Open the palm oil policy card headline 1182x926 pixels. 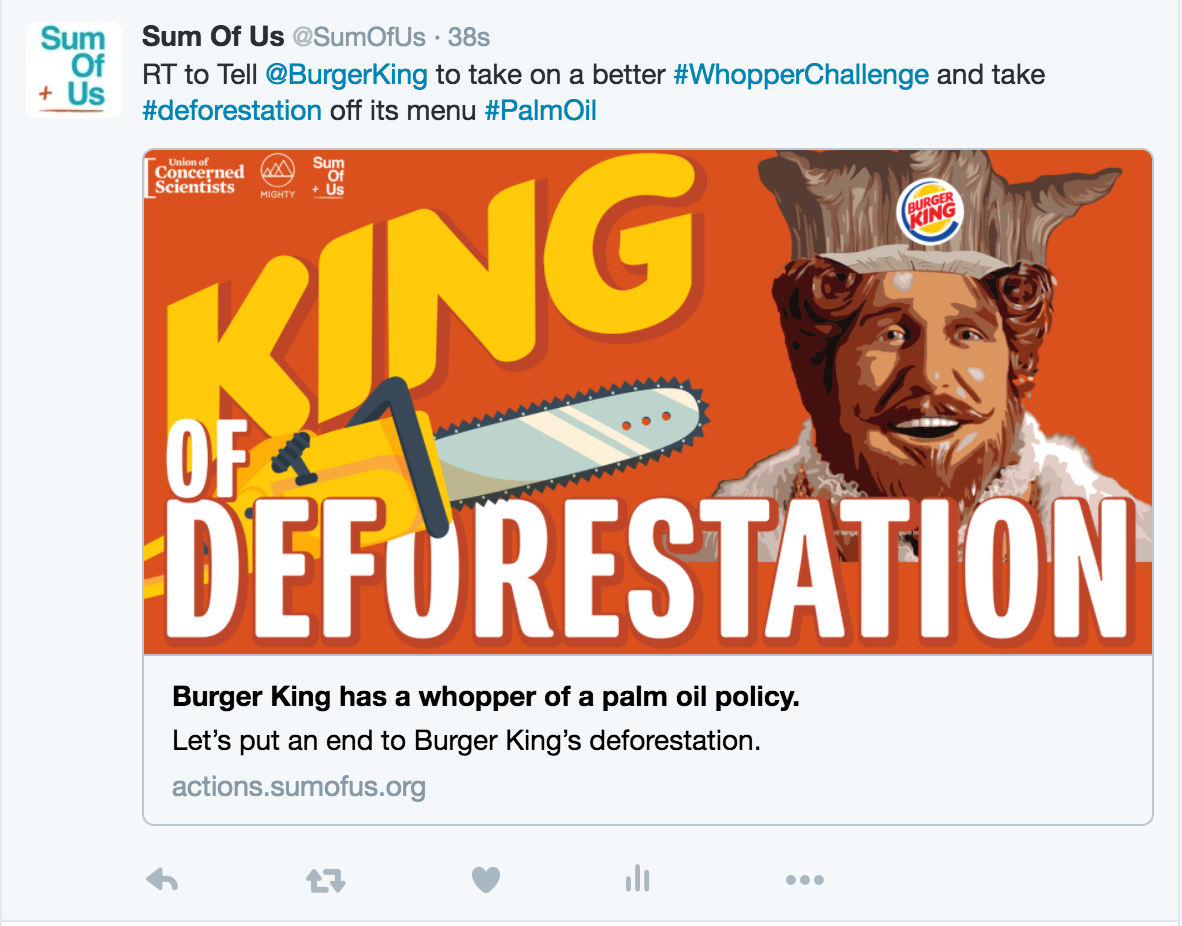(486, 695)
